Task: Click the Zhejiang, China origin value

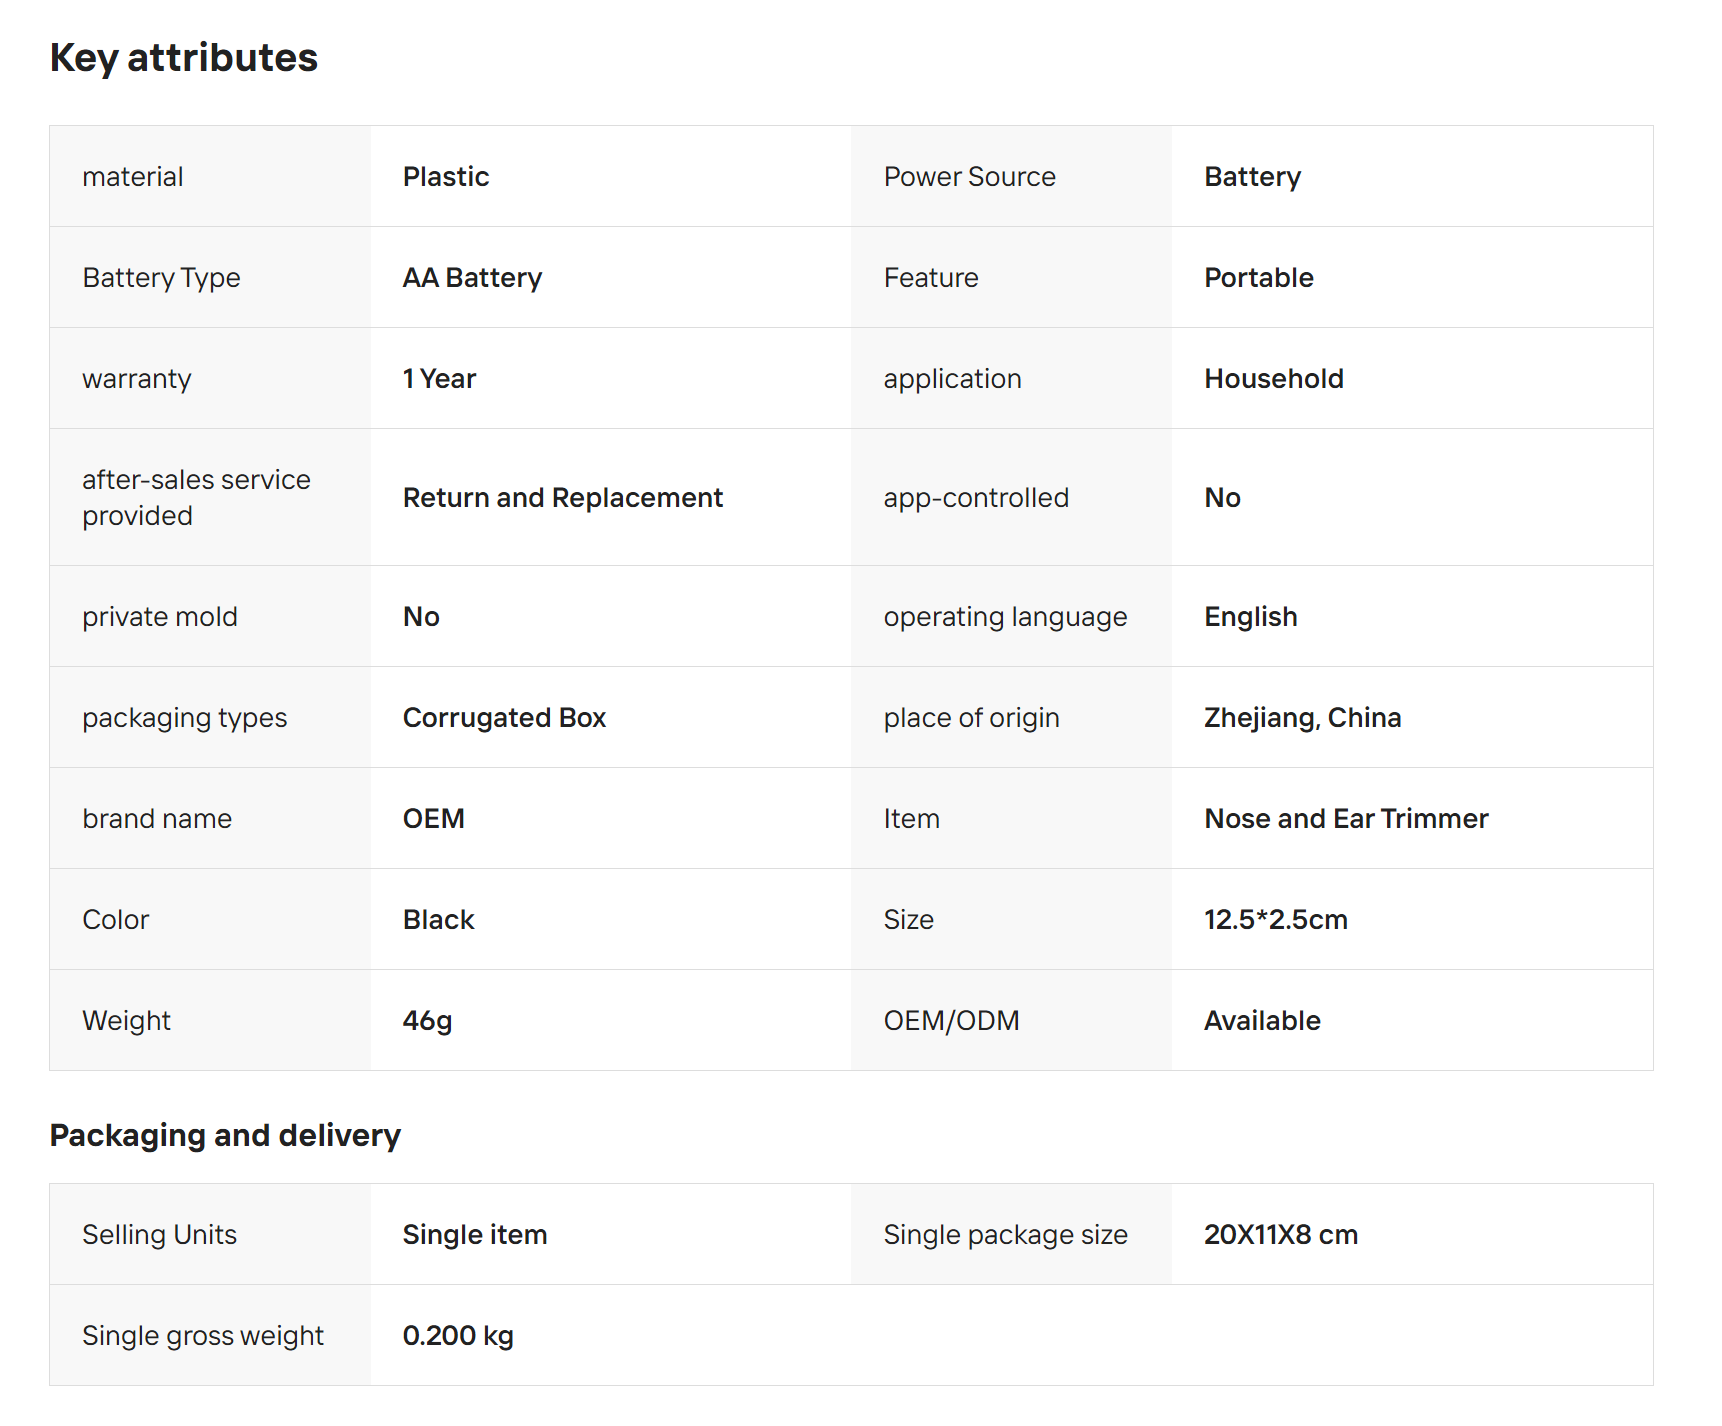Action: [1302, 718]
